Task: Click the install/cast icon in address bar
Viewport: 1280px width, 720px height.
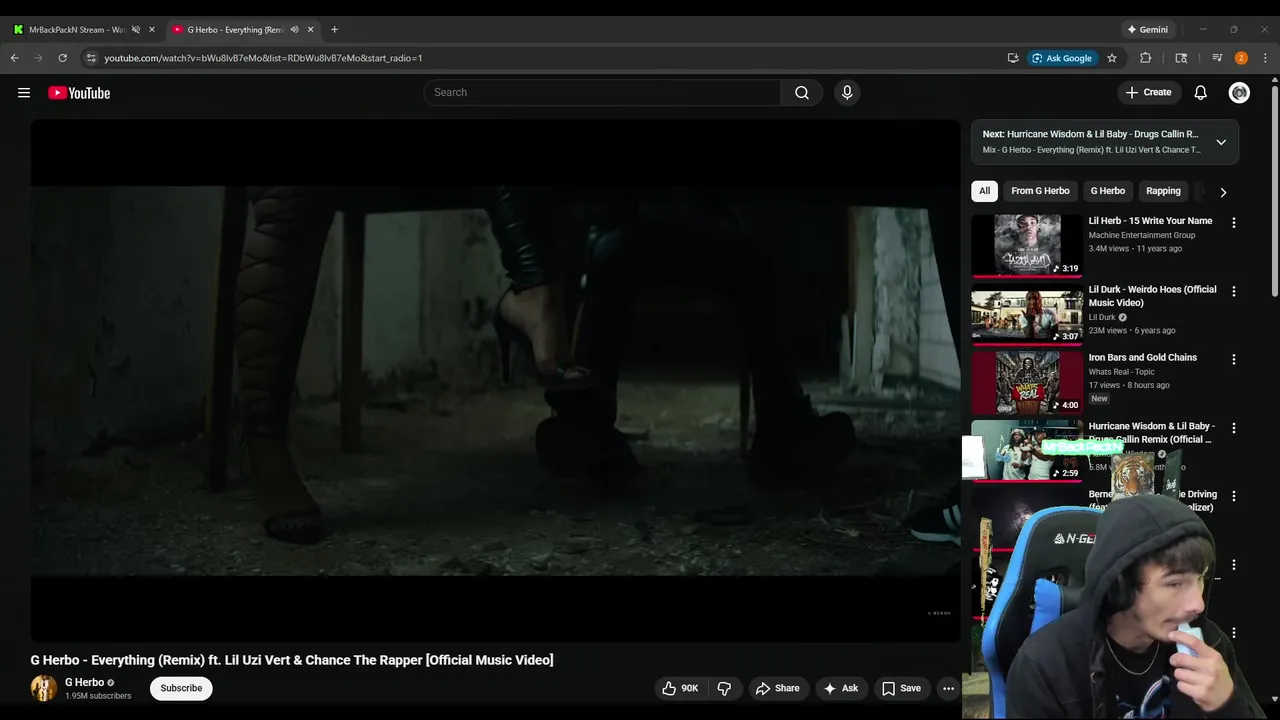Action: (1013, 58)
